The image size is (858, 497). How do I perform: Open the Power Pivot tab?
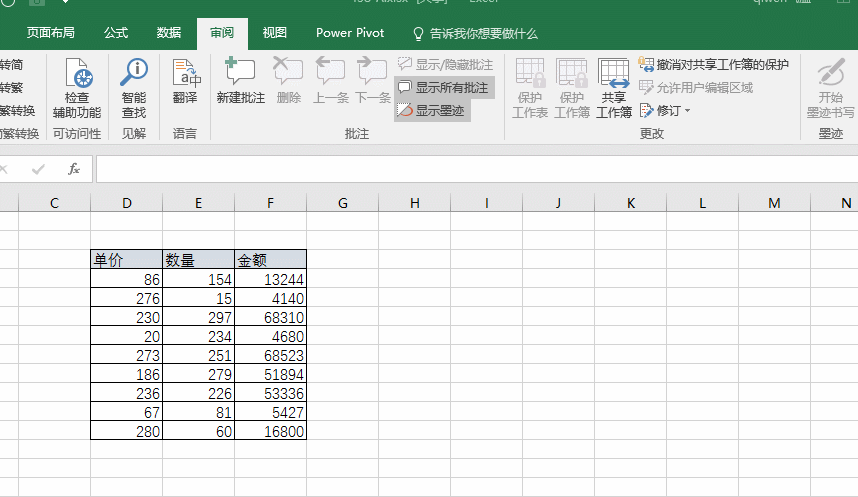[350, 33]
